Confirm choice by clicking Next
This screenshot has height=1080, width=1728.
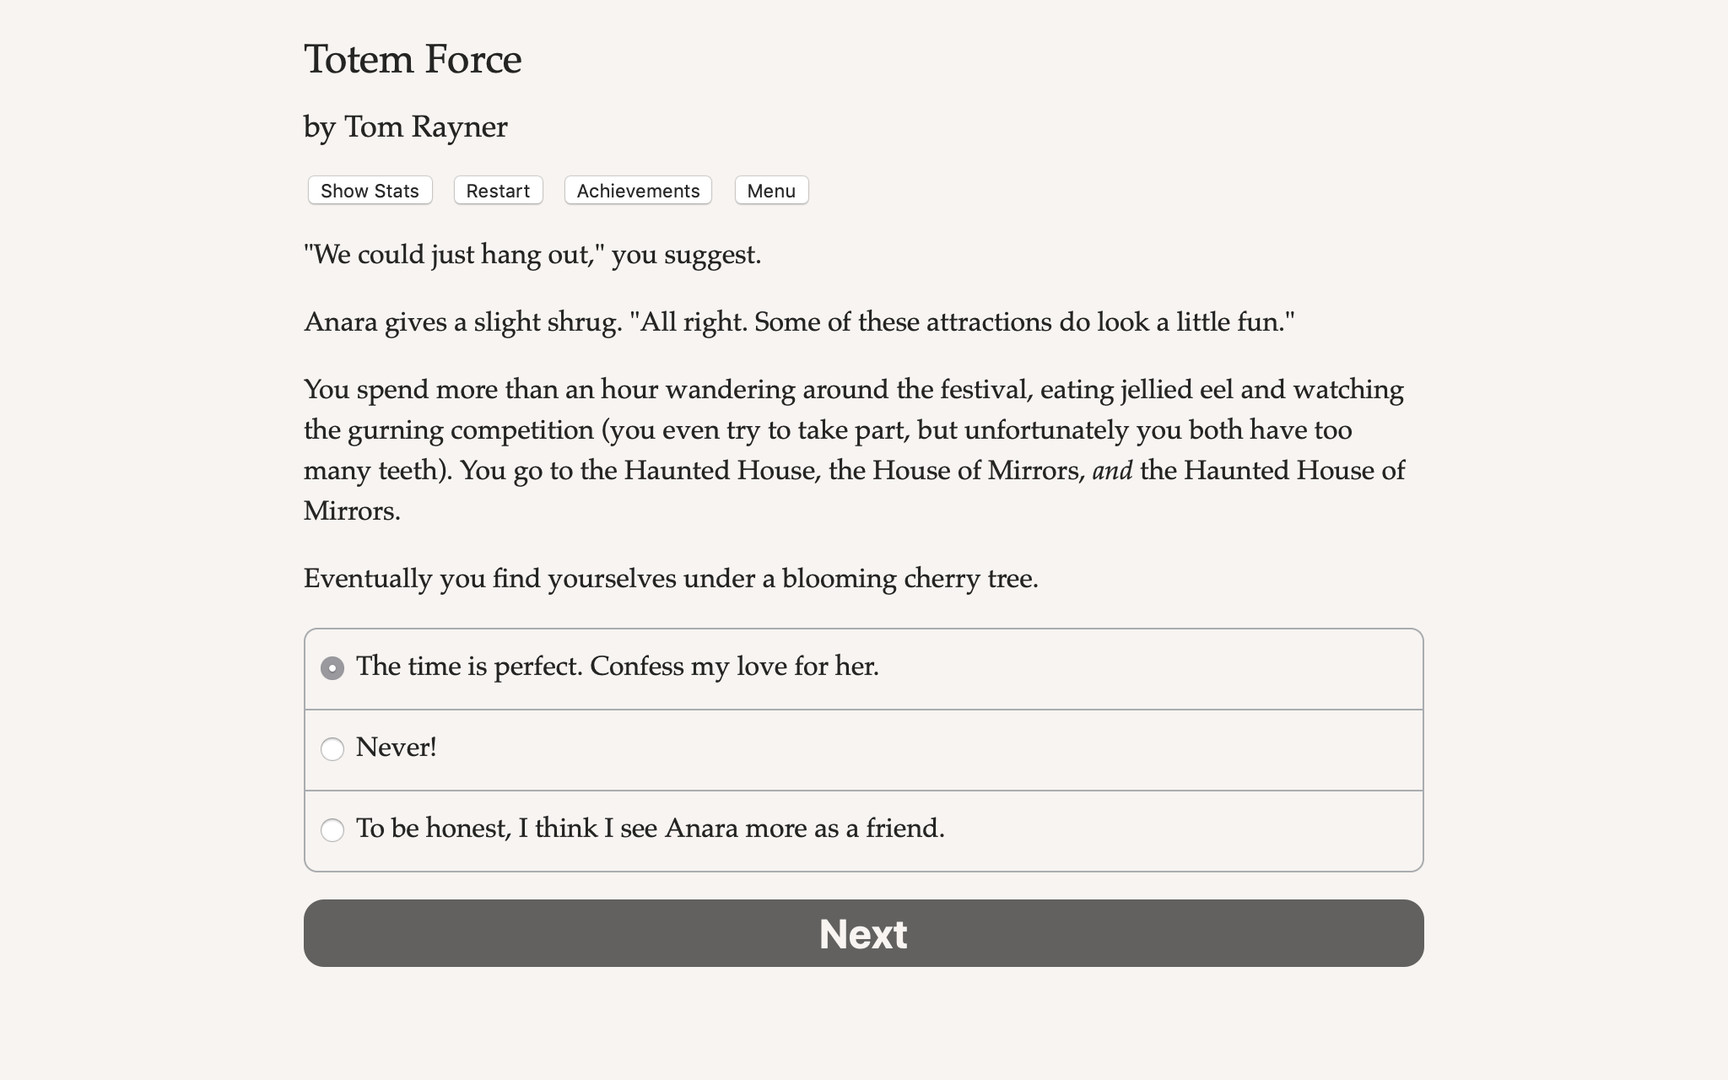pyautogui.click(x=863, y=933)
